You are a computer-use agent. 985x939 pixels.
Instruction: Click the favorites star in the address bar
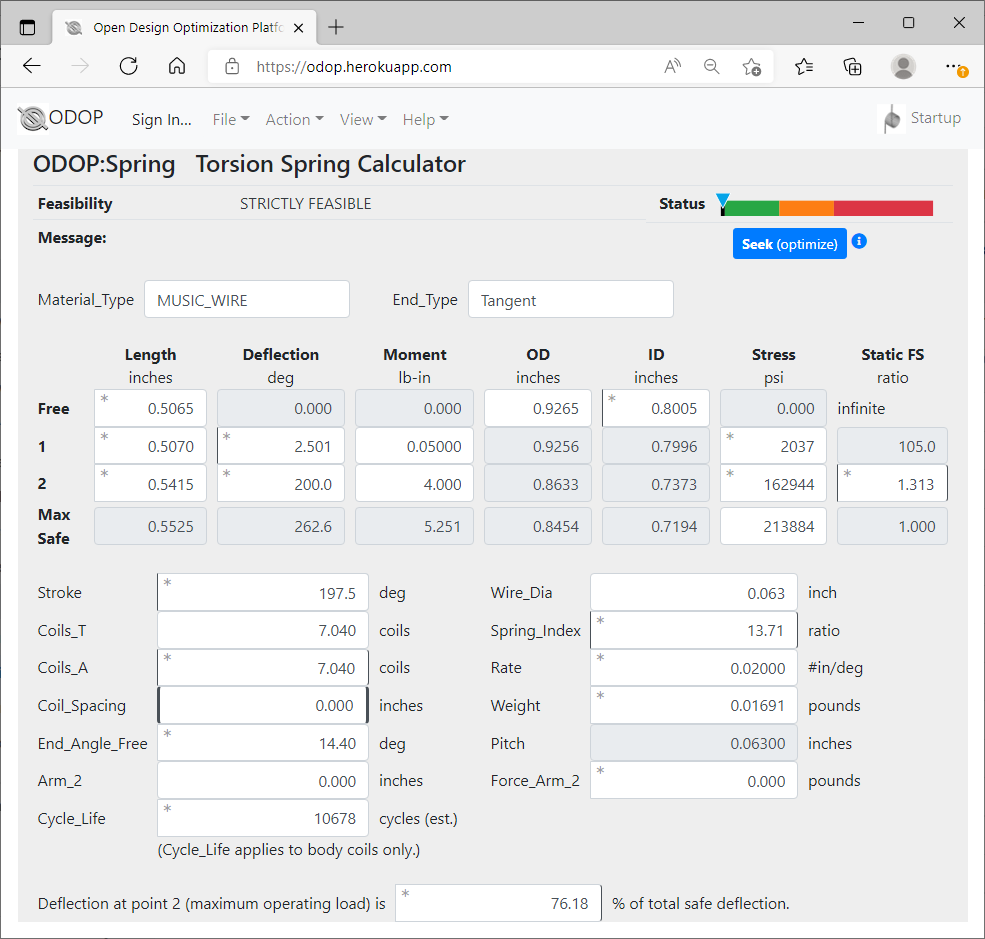click(752, 66)
